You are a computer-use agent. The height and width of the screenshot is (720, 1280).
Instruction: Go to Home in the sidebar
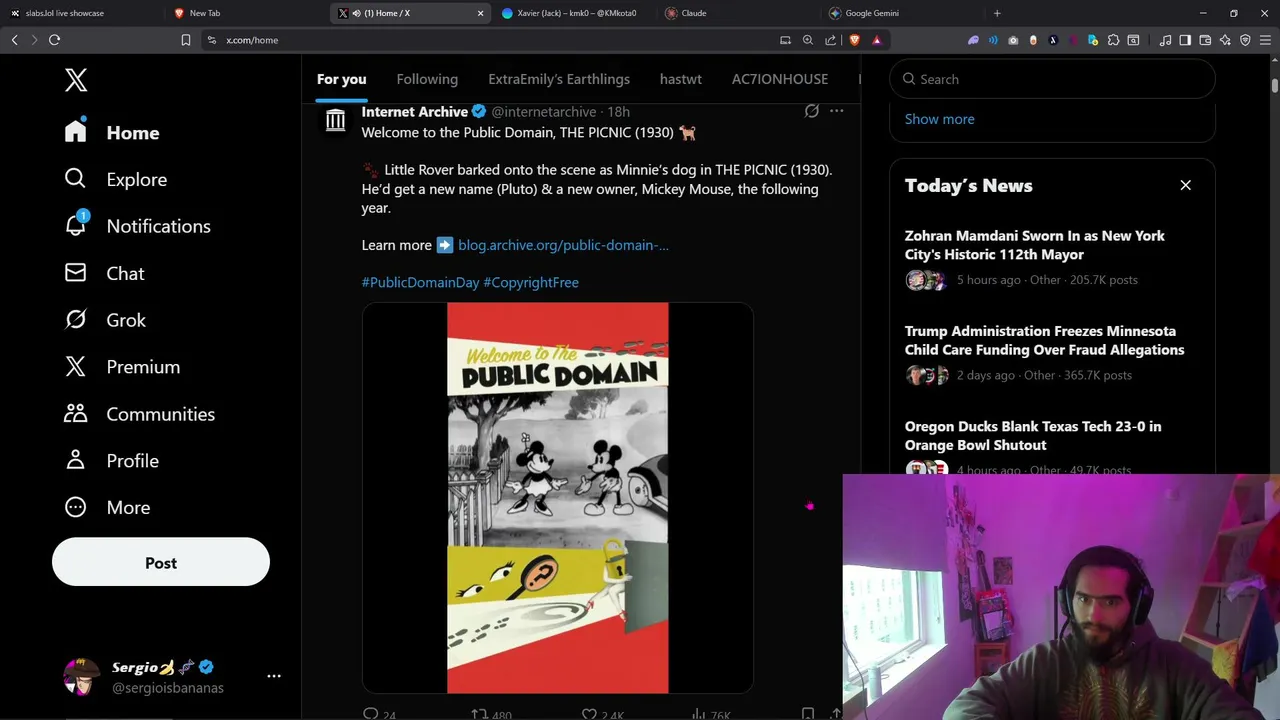(x=112, y=132)
